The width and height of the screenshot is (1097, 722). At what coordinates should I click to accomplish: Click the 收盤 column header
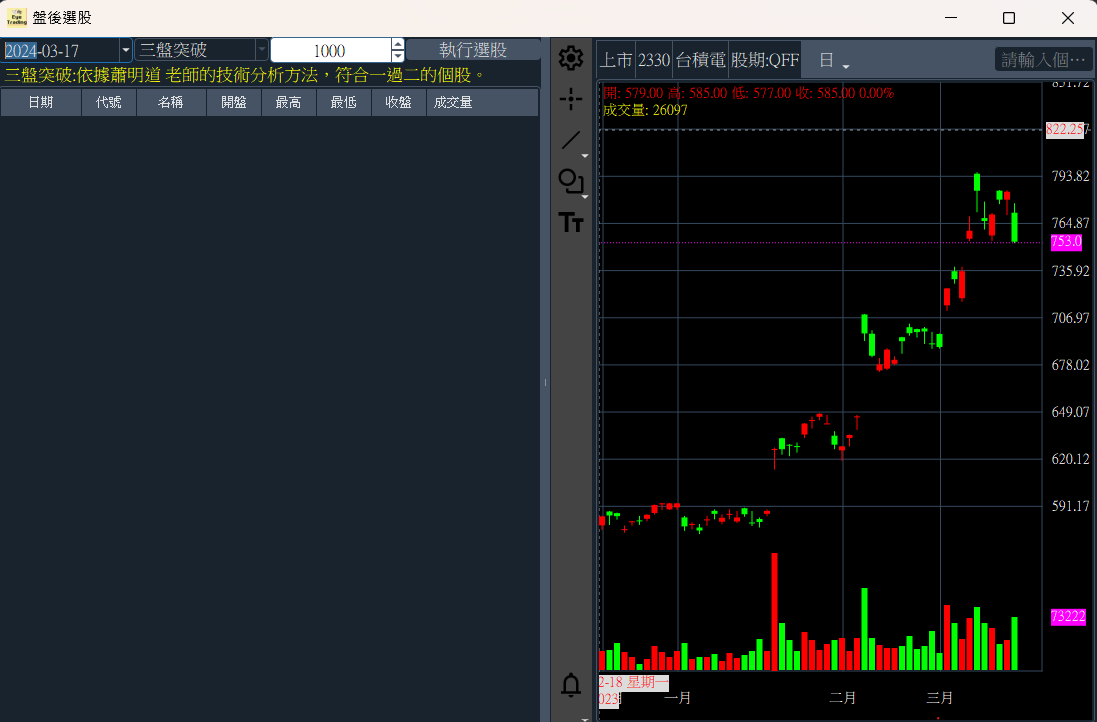click(398, 102)
